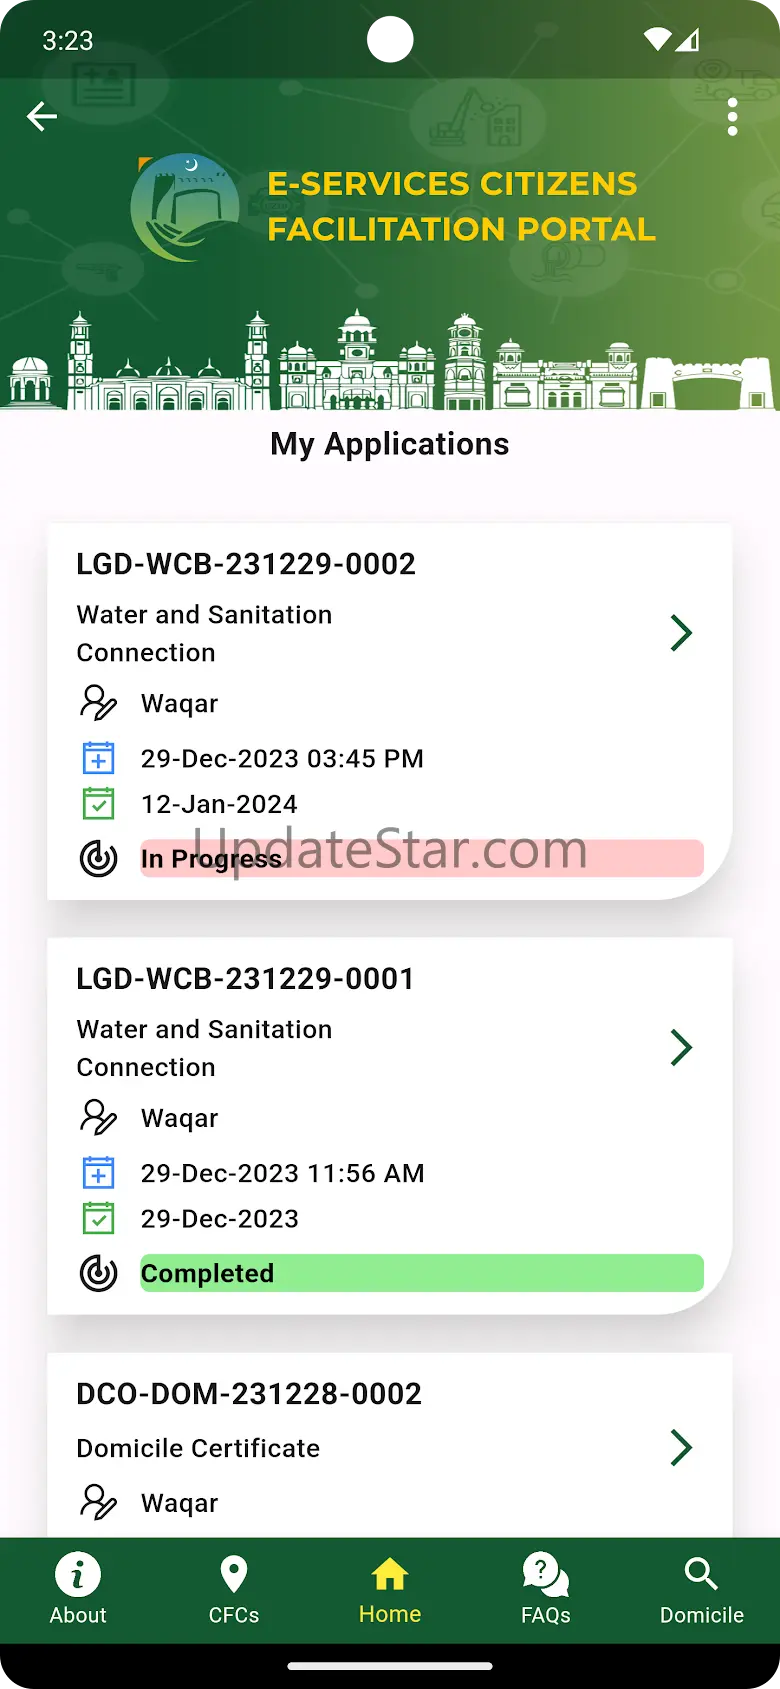This screenshot has width=780, height=1689.
Task: Click status icon next to In Progress
Action: point(98,859)
